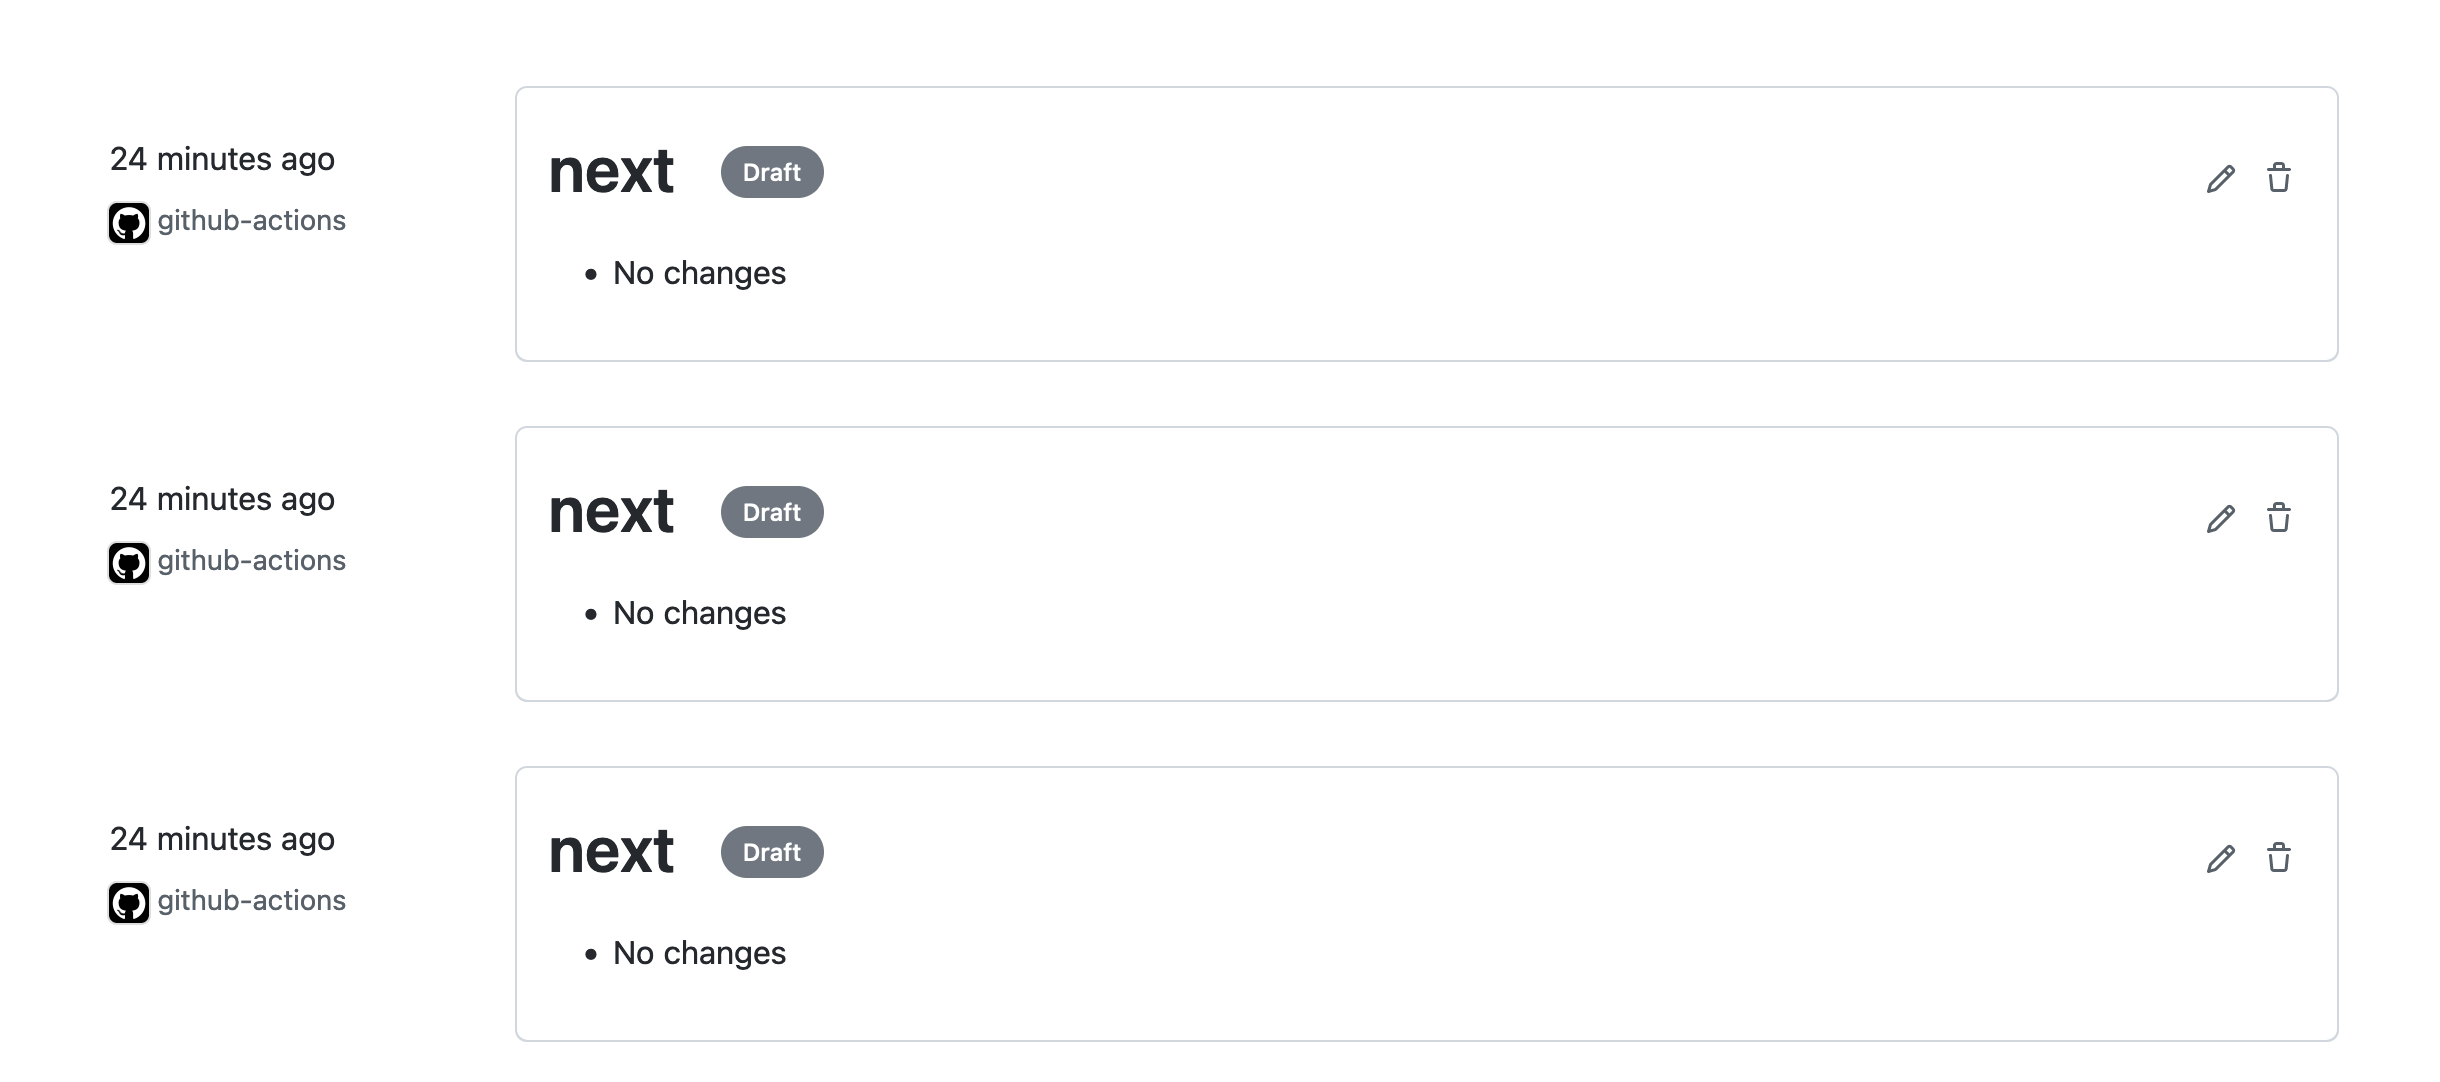Click the Draft badge on the first release

771,172
